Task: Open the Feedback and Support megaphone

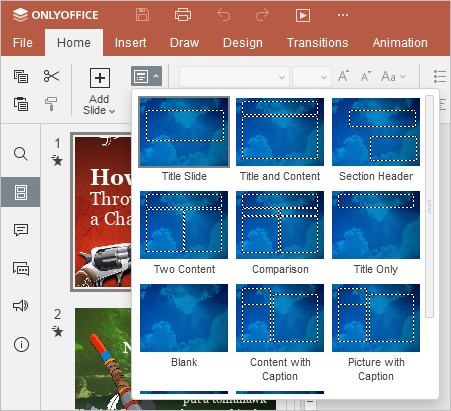Action: 21,306
